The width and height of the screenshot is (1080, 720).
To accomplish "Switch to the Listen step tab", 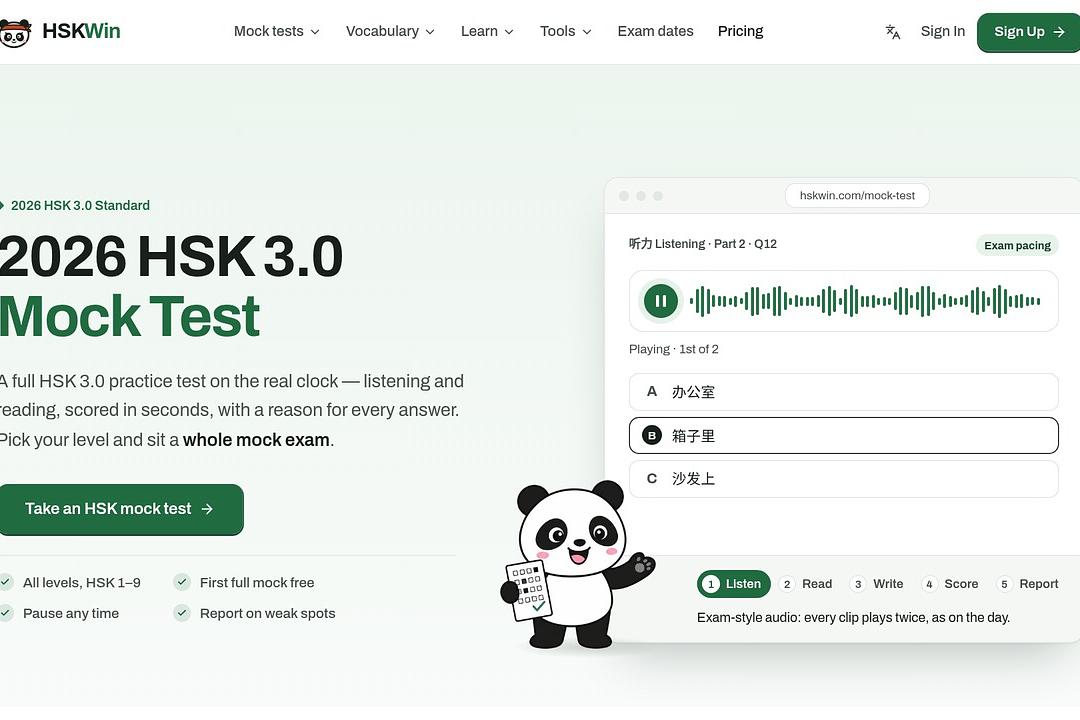I will pos(734,584).
